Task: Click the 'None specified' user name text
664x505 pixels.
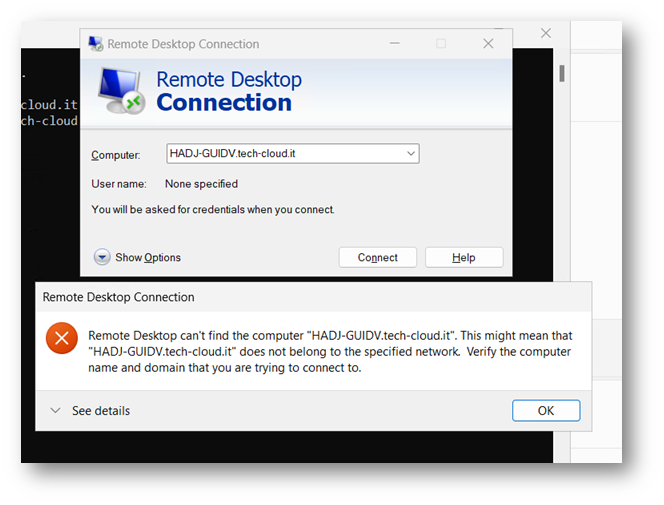Action: pos(201,184)
